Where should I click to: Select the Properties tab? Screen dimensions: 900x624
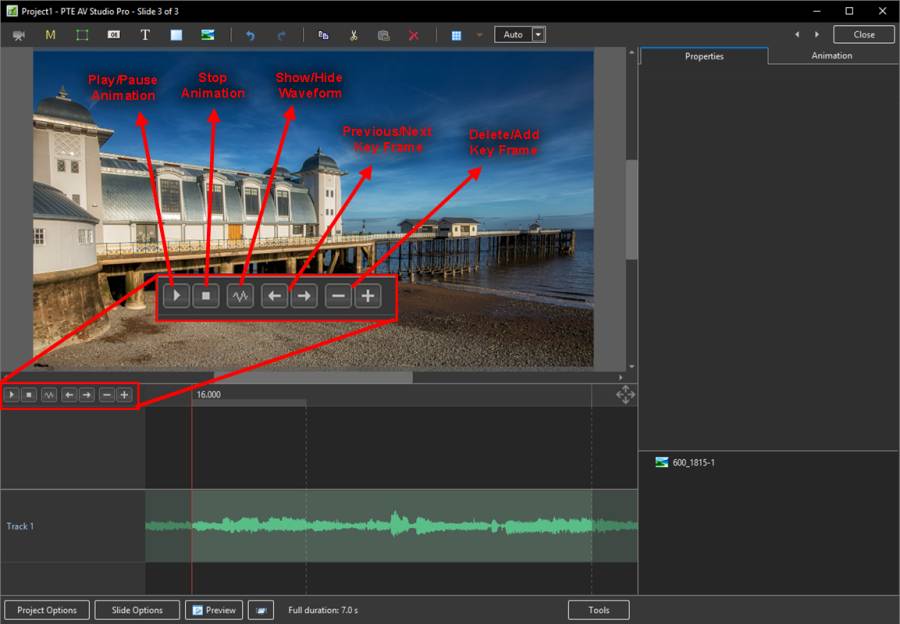pos(704,56)
